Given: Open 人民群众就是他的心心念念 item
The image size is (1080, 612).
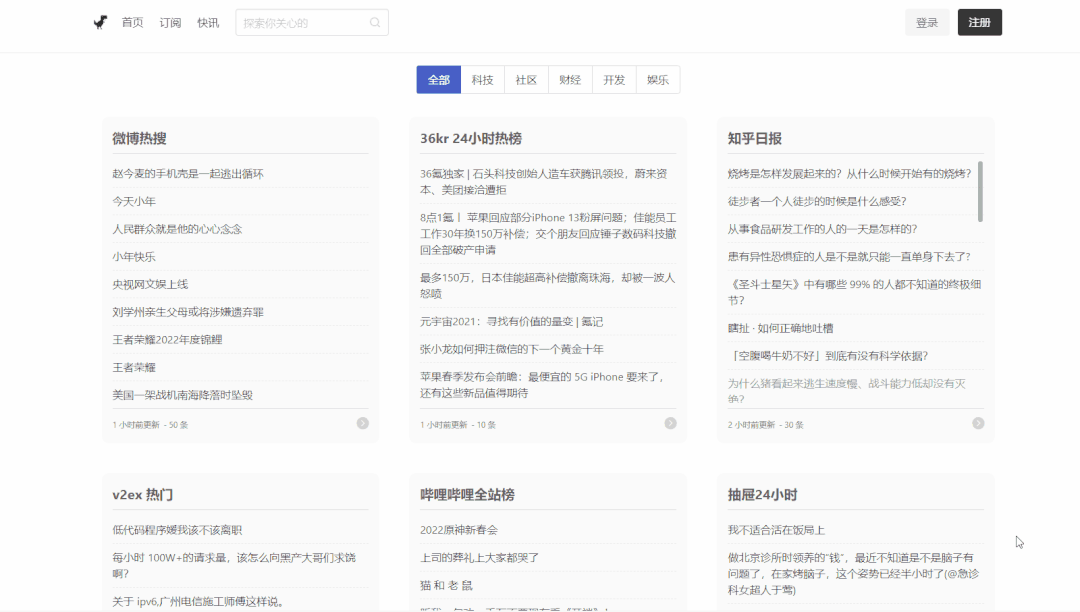Looking at the screenshot, I should [x=177, y=229].
